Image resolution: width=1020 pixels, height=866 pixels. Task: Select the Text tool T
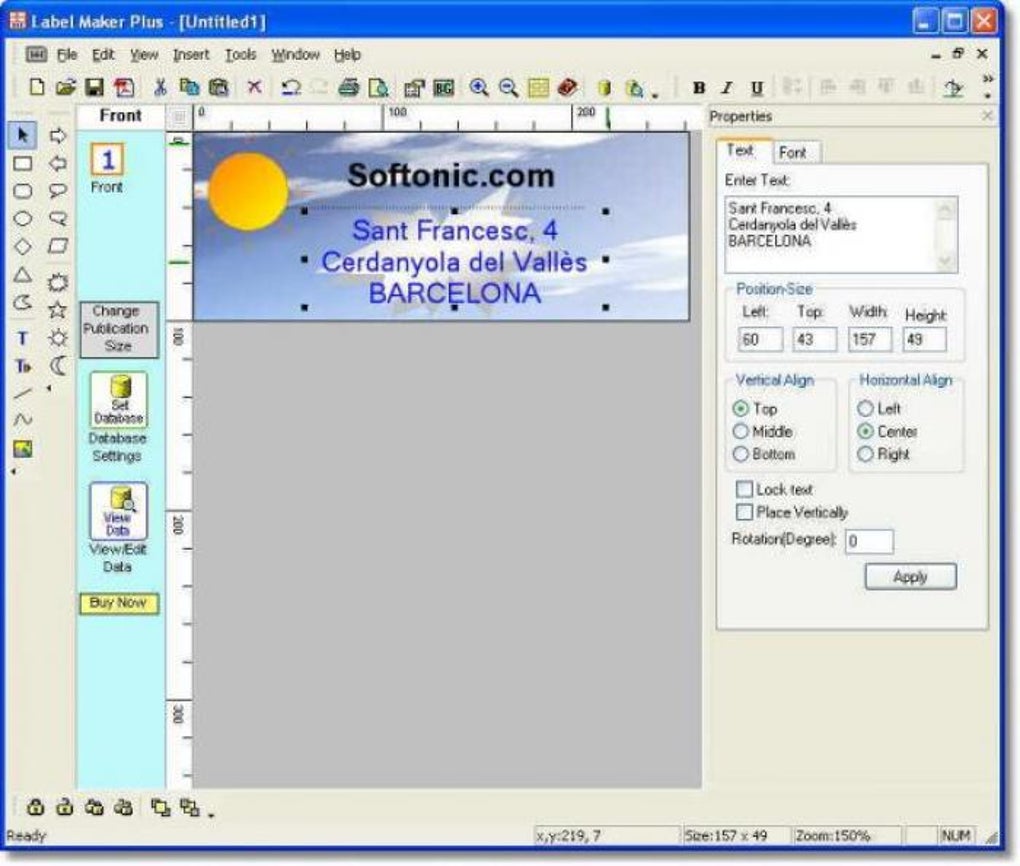[23, 338]
